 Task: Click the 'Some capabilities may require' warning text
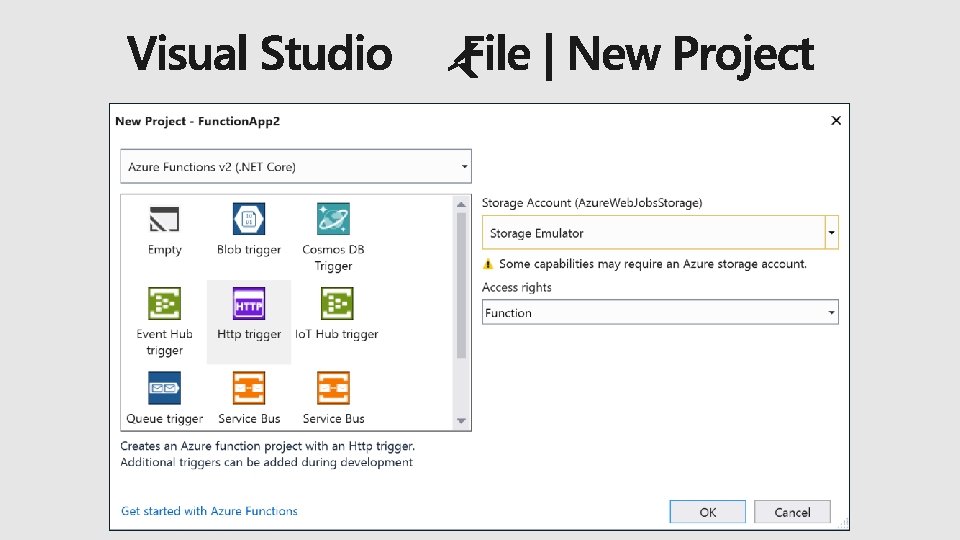pos(653,264)
